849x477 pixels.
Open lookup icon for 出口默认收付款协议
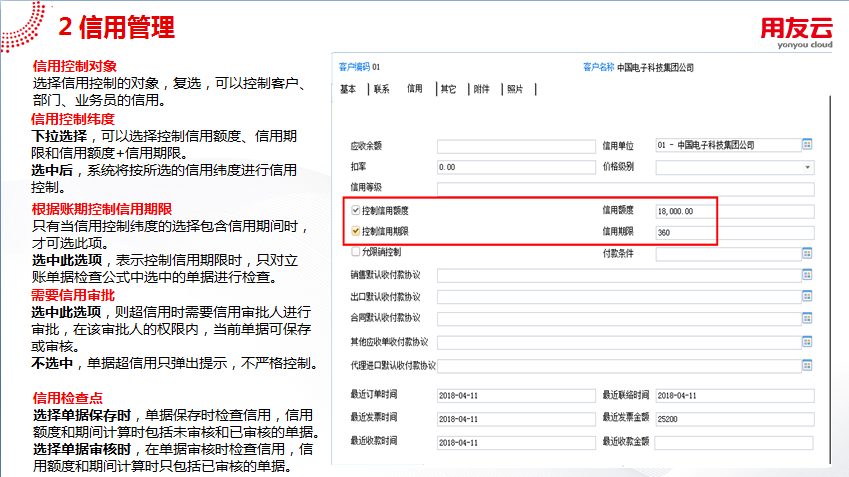(807, 296)
